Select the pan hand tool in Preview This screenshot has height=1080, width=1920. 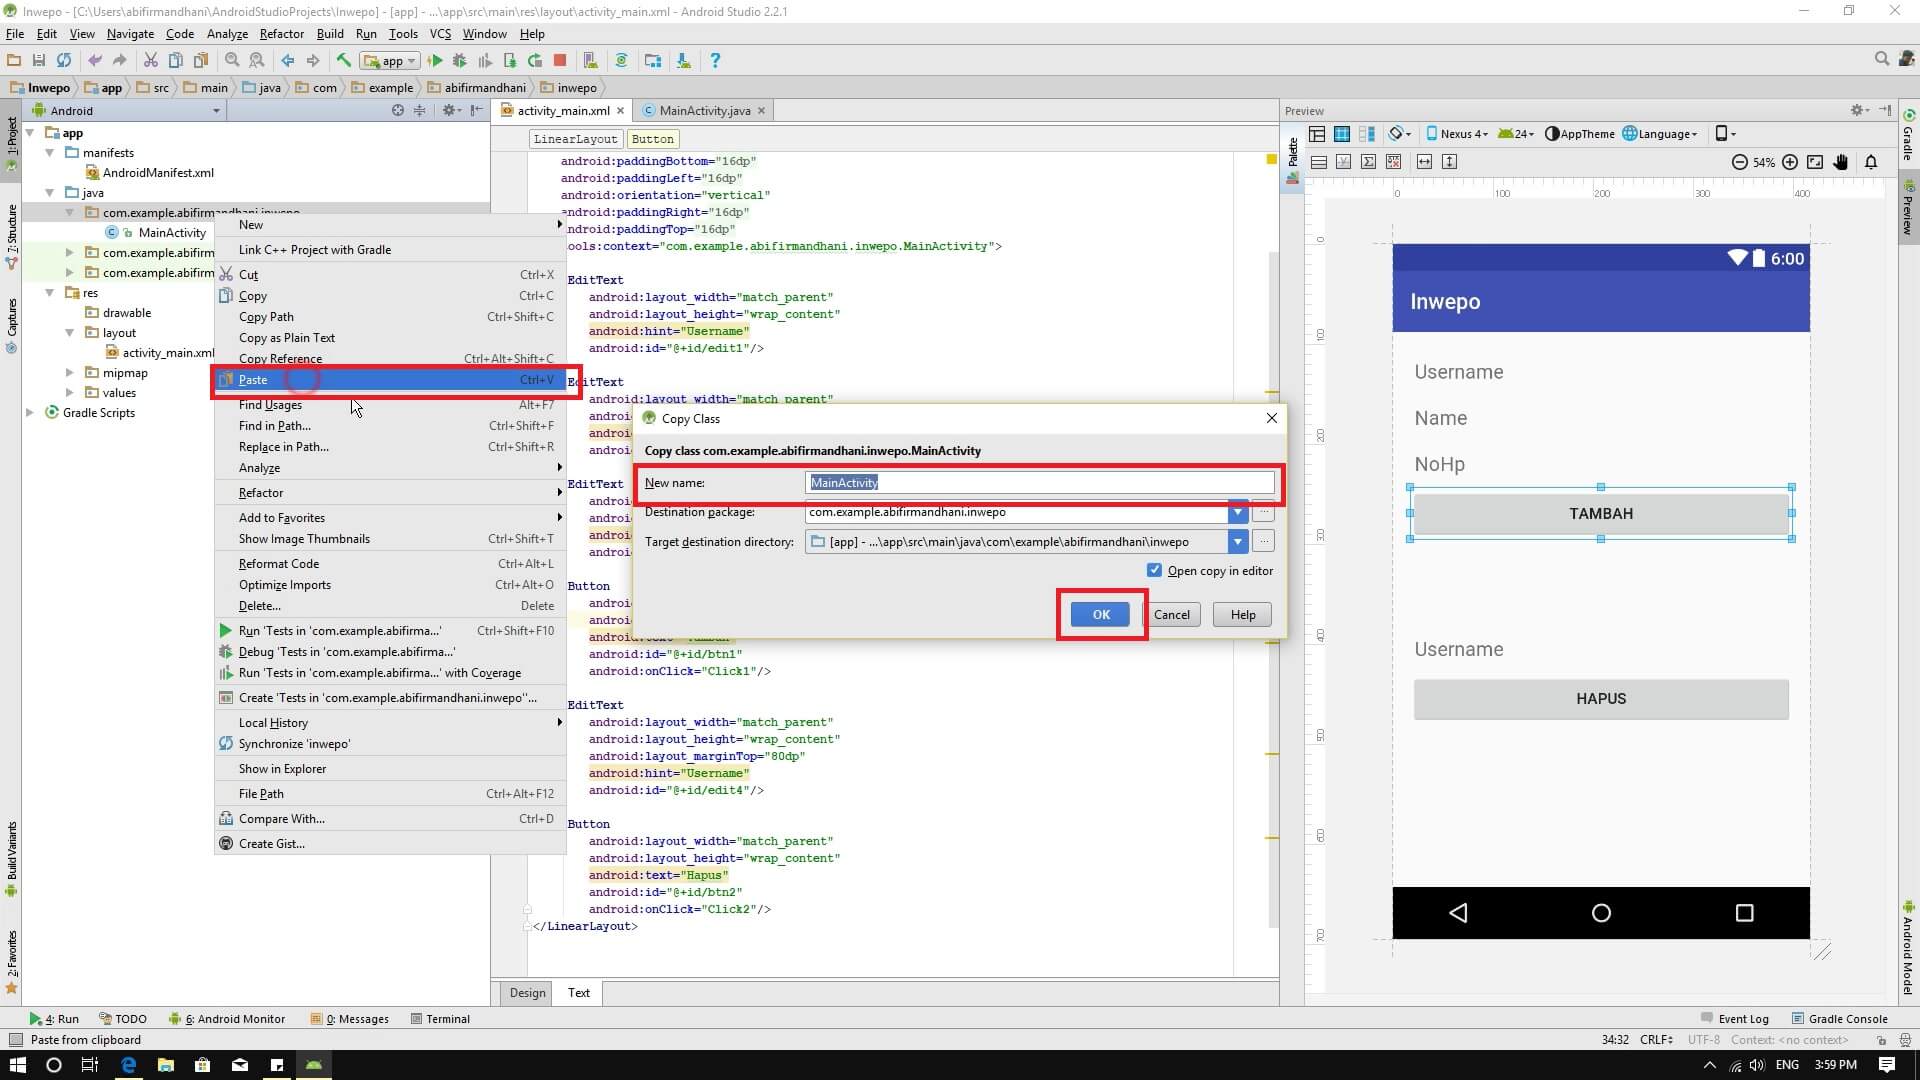[1841, 162]
